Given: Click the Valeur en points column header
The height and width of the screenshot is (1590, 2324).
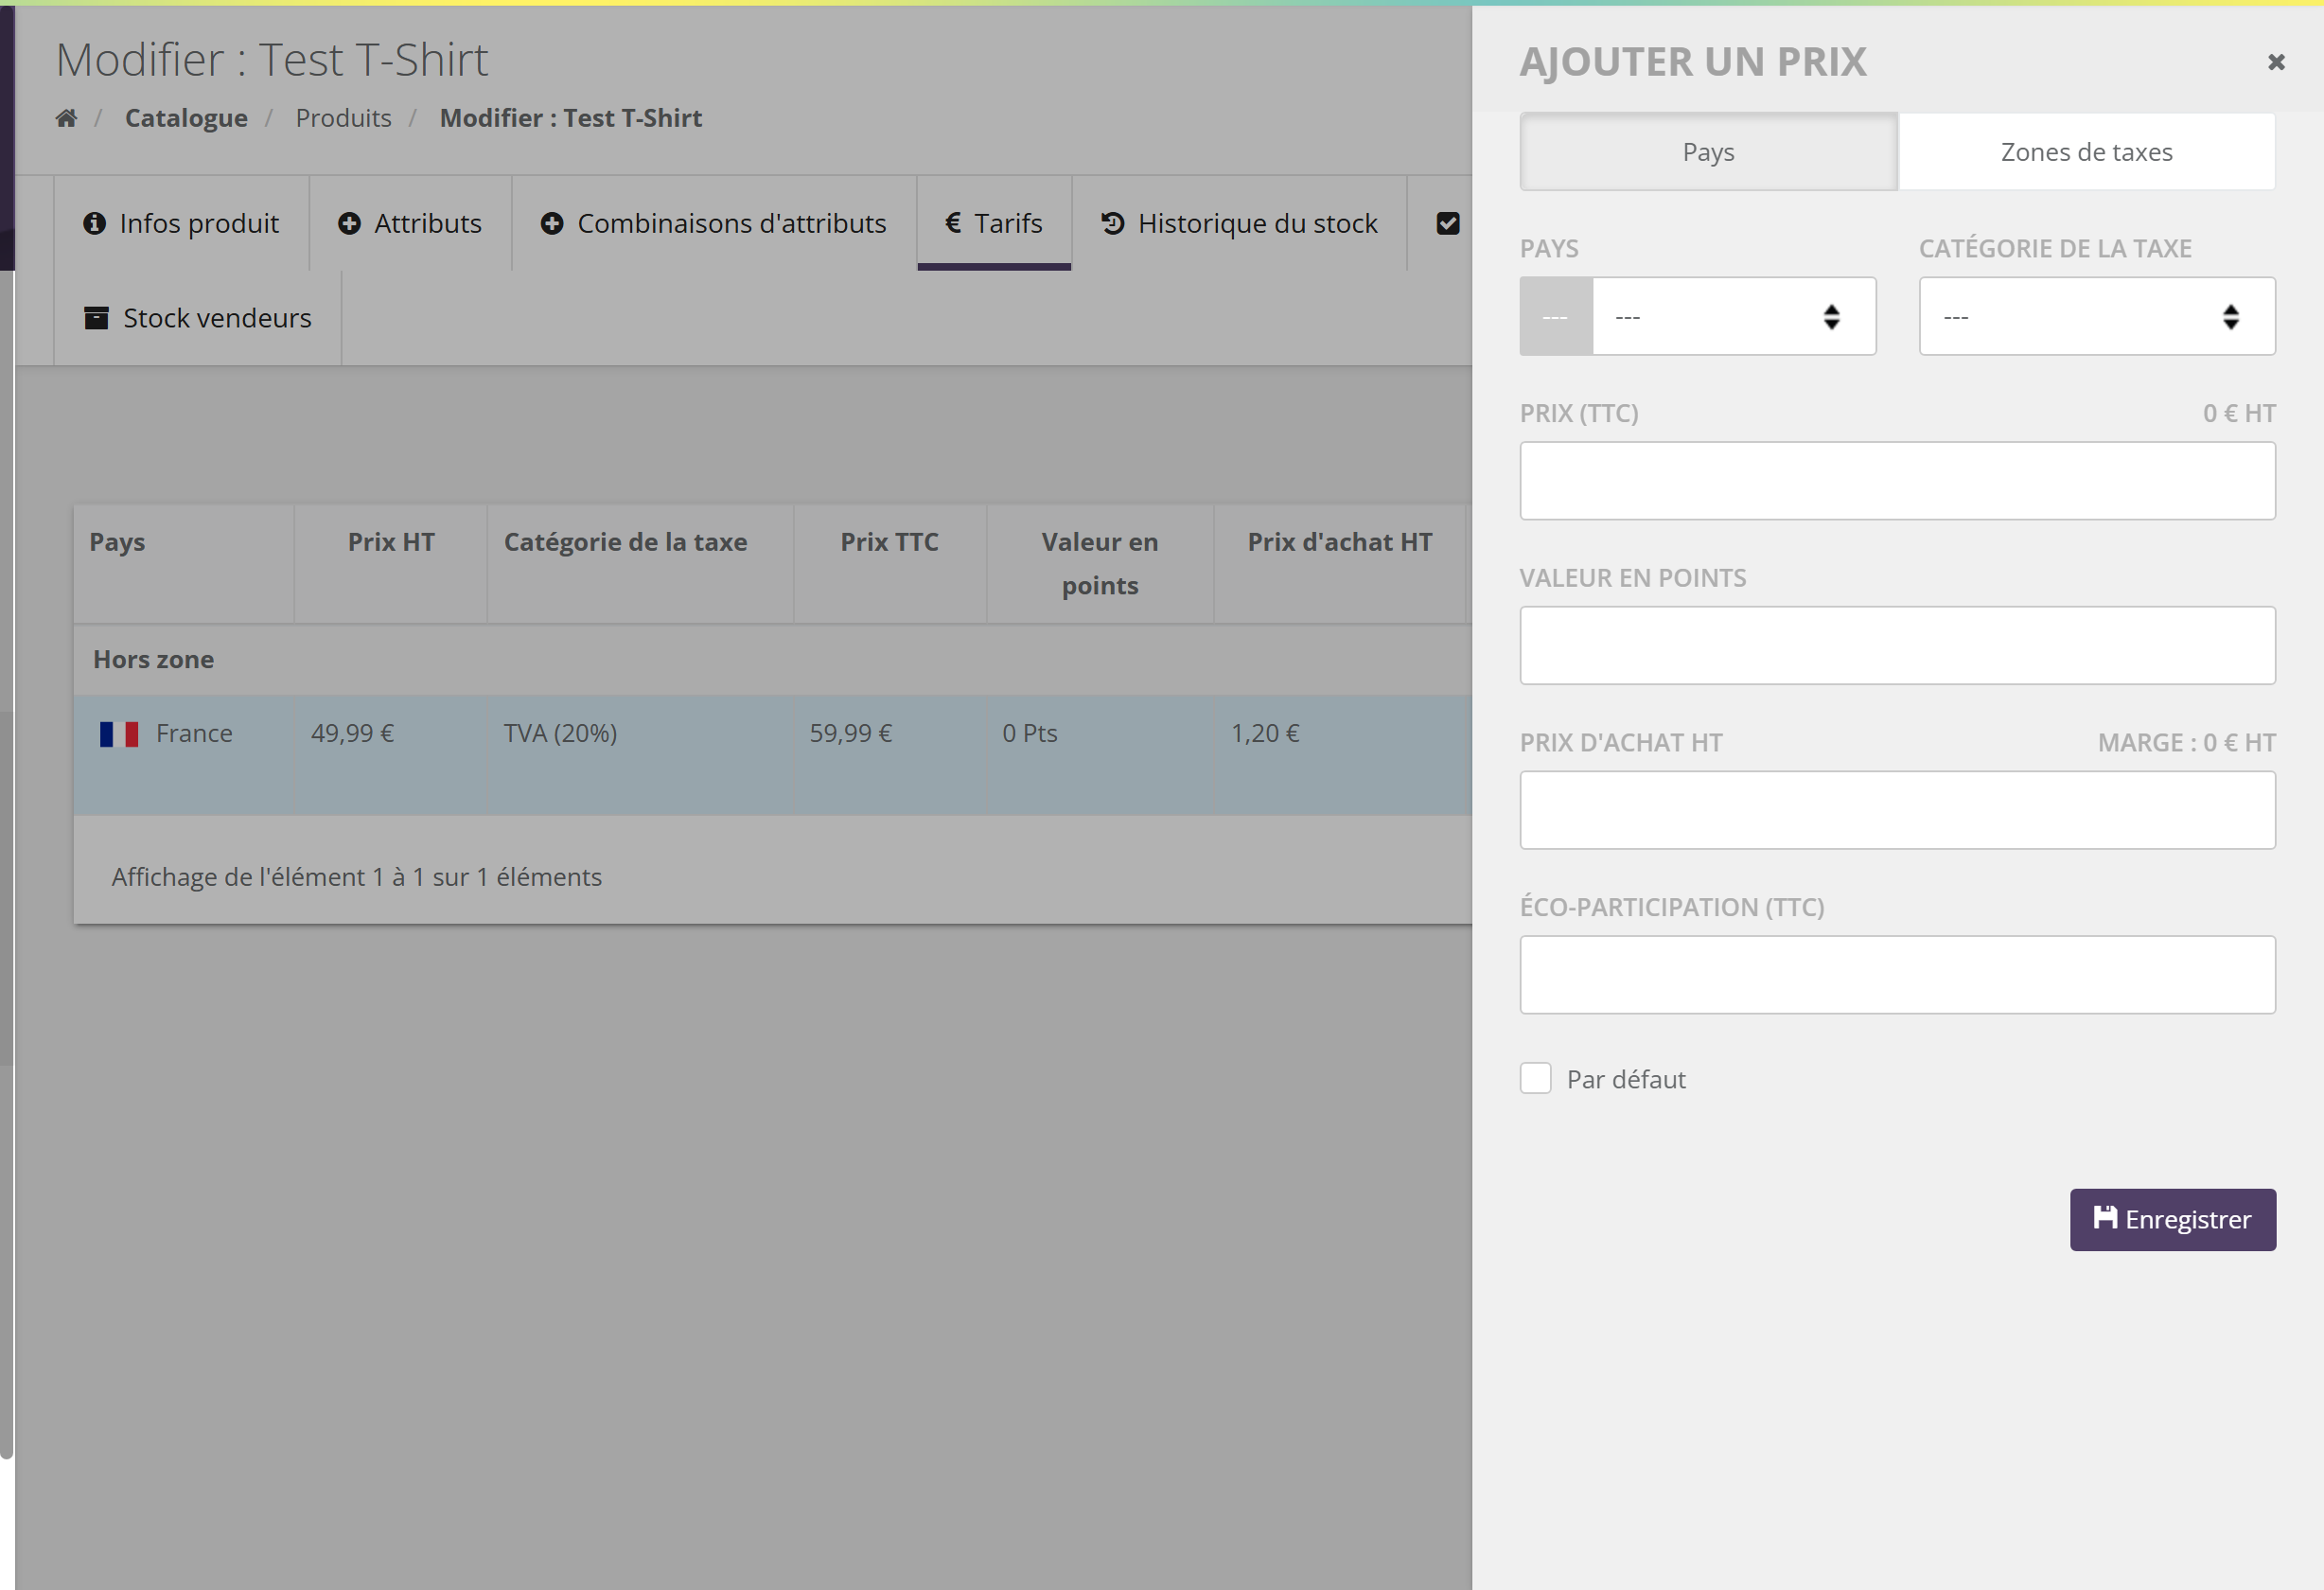Looking at the screenshot, I should [1099, 564].
